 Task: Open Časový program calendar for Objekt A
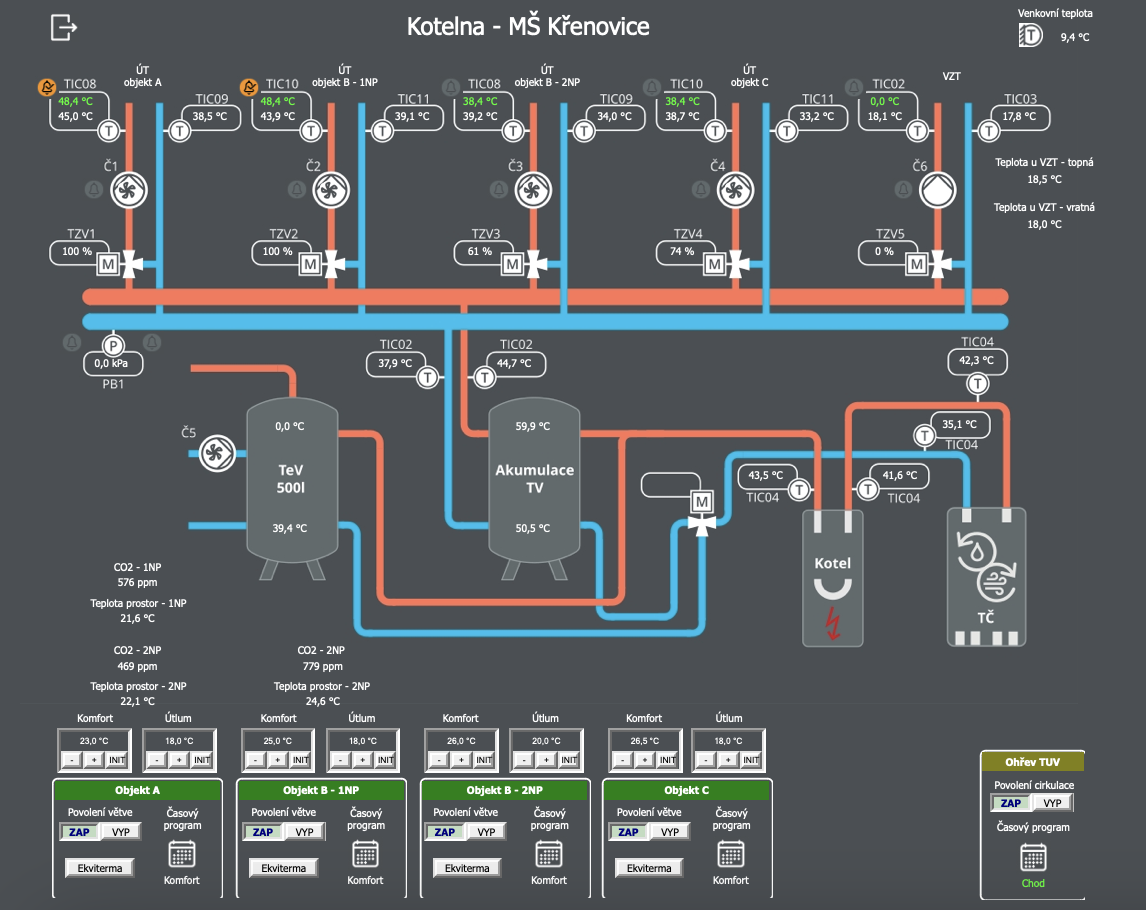point(182,853)
